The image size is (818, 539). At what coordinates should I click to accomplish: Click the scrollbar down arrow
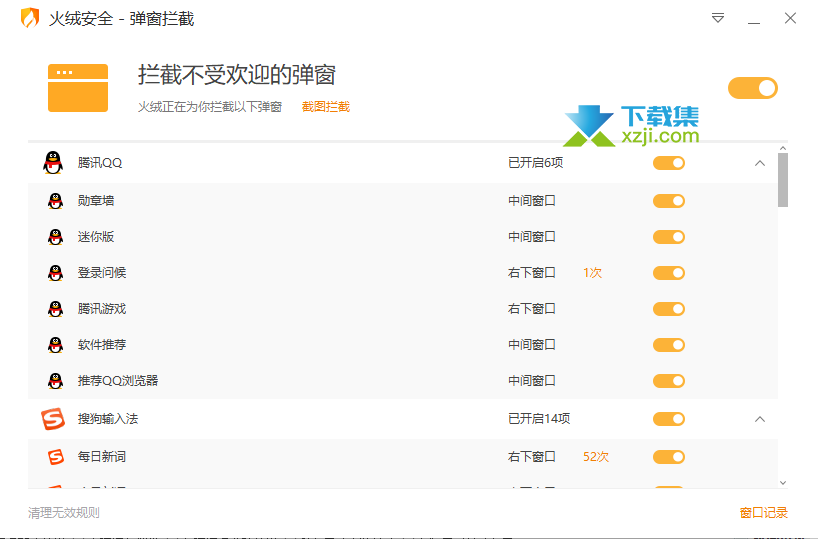[783, 483]
